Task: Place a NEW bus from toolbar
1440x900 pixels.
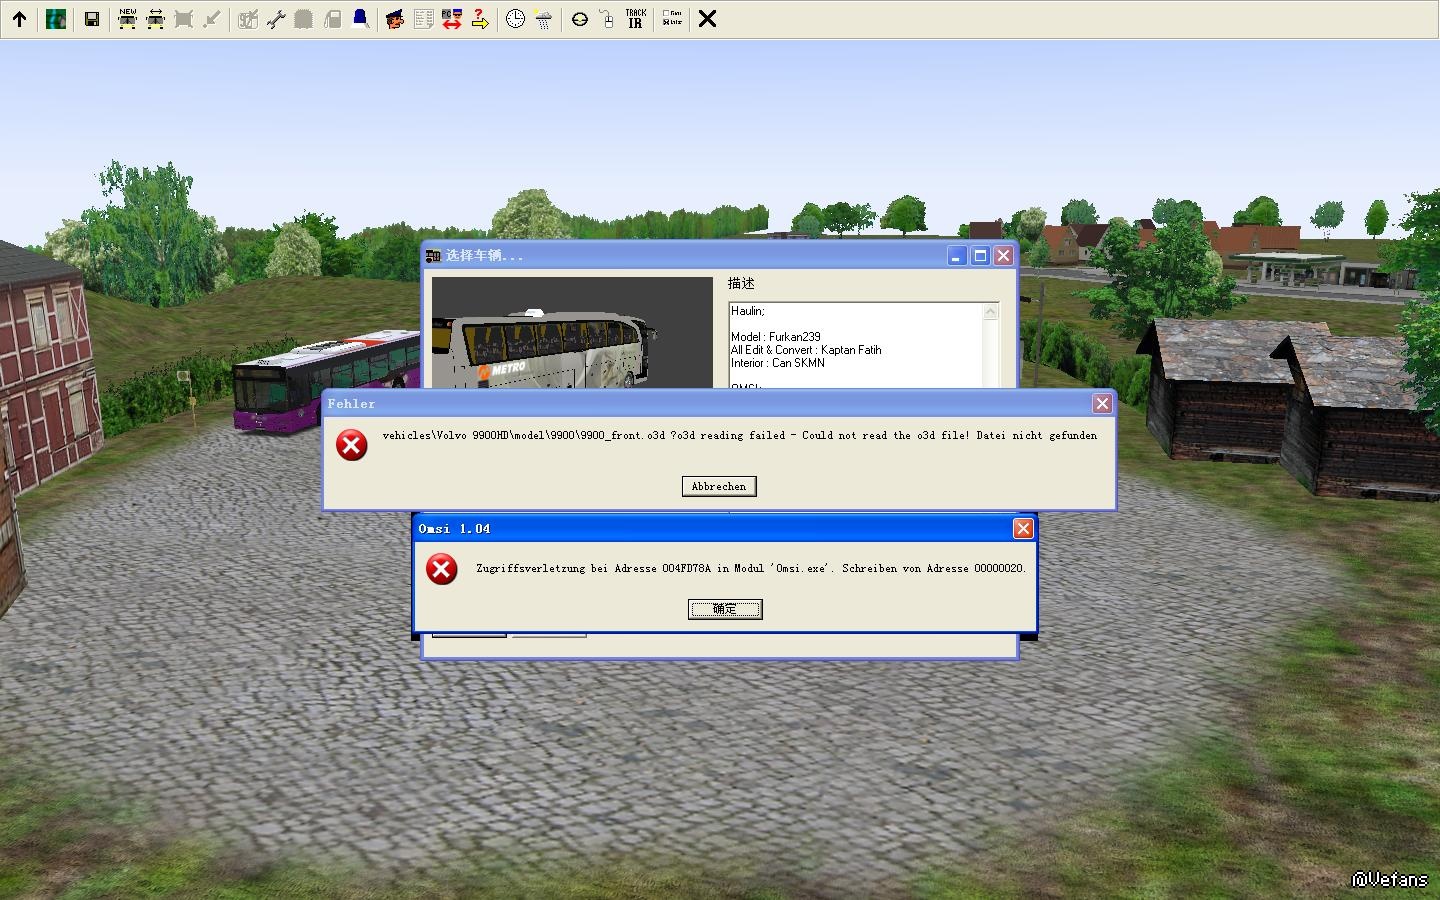Action: coord(128,19)
